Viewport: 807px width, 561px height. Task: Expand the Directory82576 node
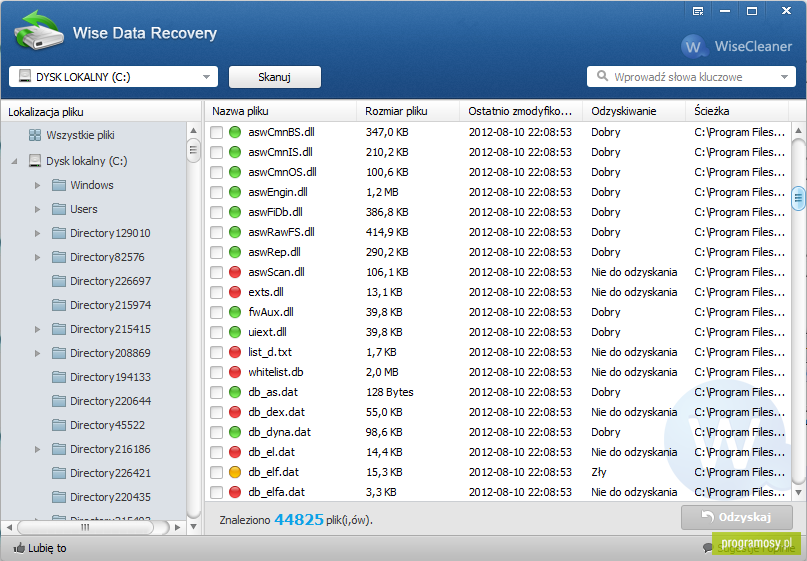pyautogui.click(x=37, y=257)
